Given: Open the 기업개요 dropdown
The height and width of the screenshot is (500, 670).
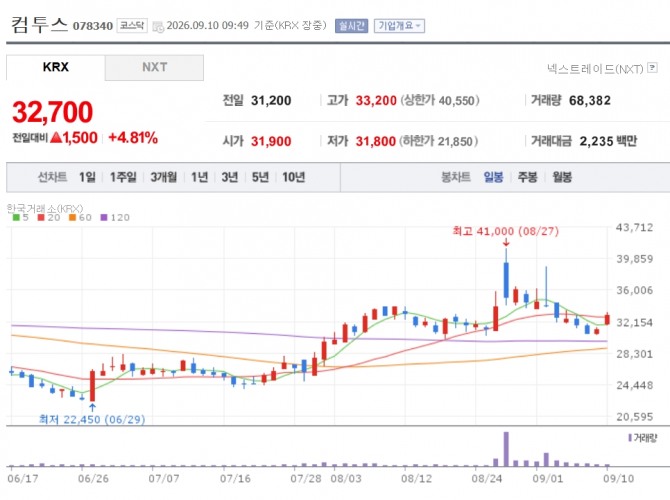Looking at the screenshot, I should click(x=399, y=26).
